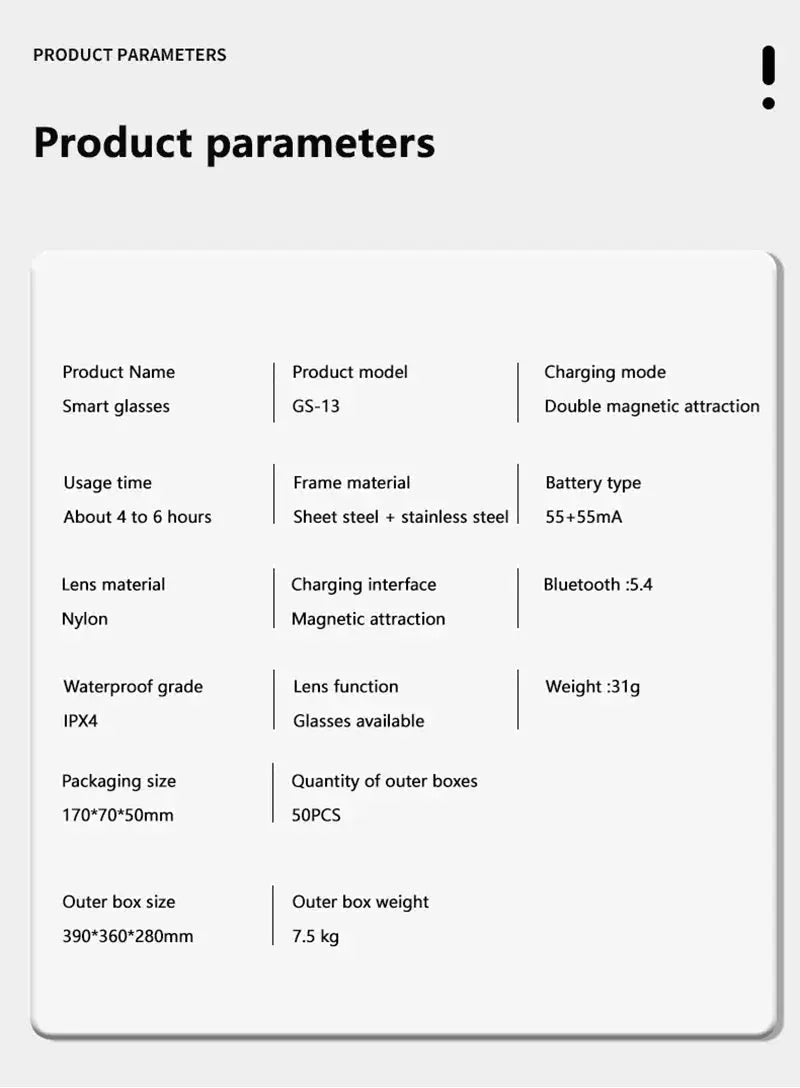Click the Weight :31g text
The height and width of the screenshot is (1088, 800).
pyautogui.click(x=593, y=687)
